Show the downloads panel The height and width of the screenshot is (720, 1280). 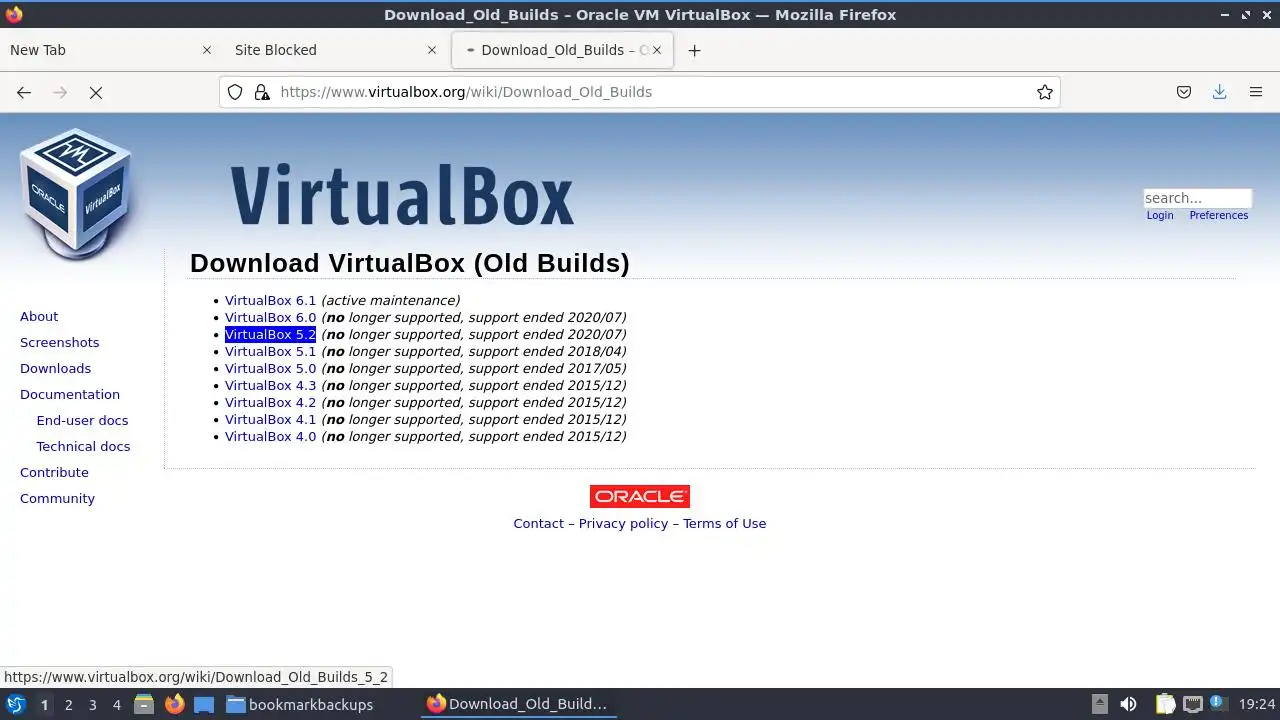(x=1220, y=92)
